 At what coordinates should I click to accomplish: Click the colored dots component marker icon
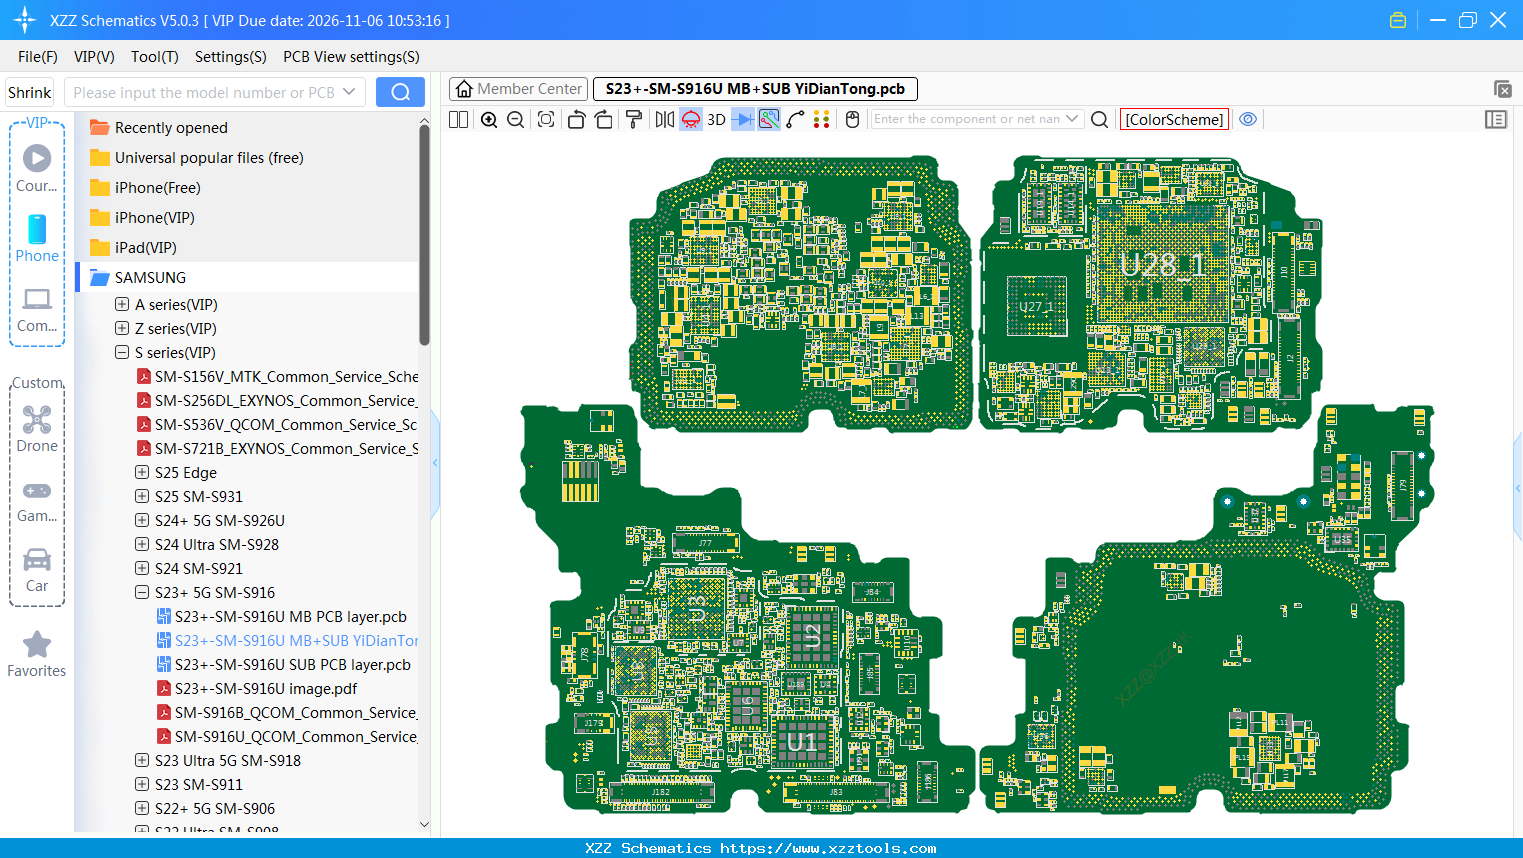coord(821,119)
